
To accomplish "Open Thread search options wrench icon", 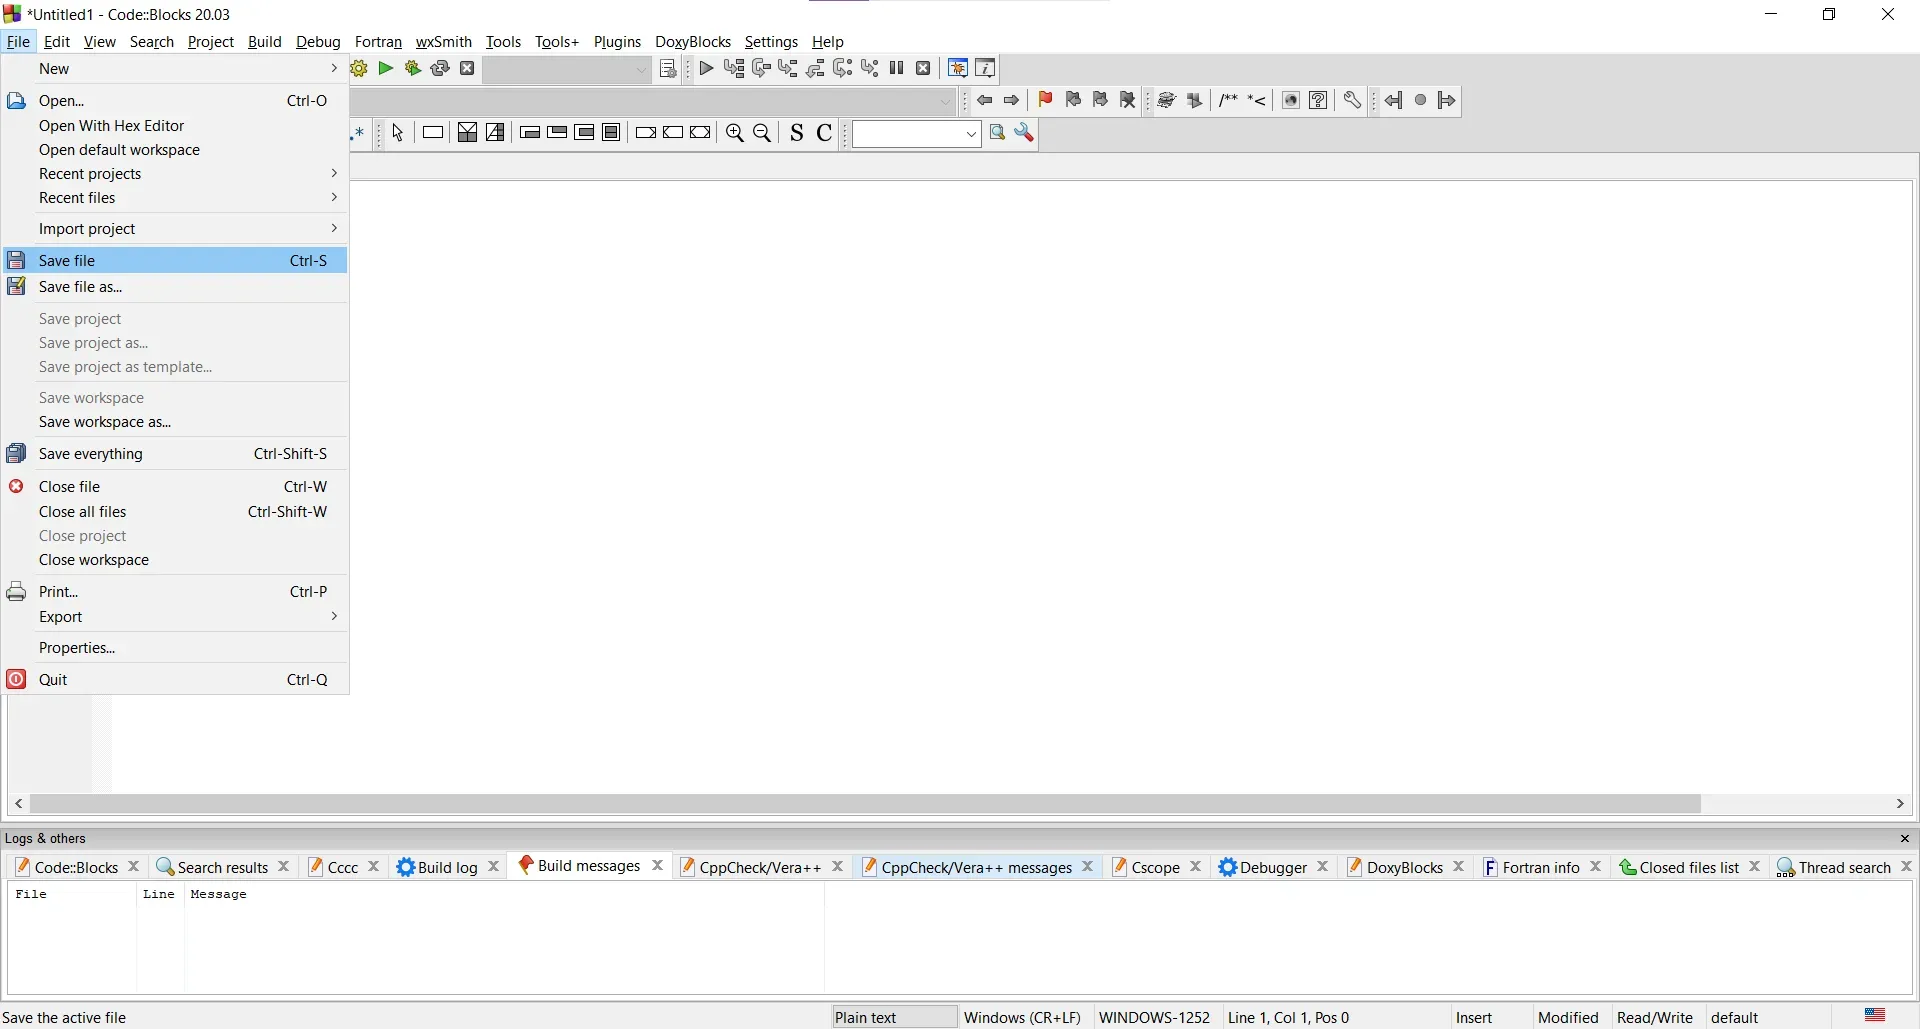I will click(1026, 134).
